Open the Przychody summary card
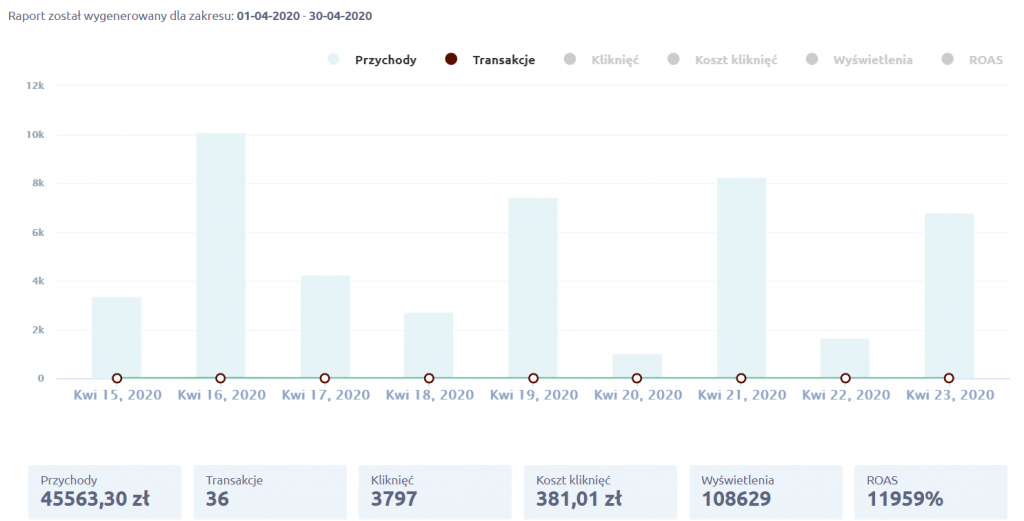 click(104, 491)
